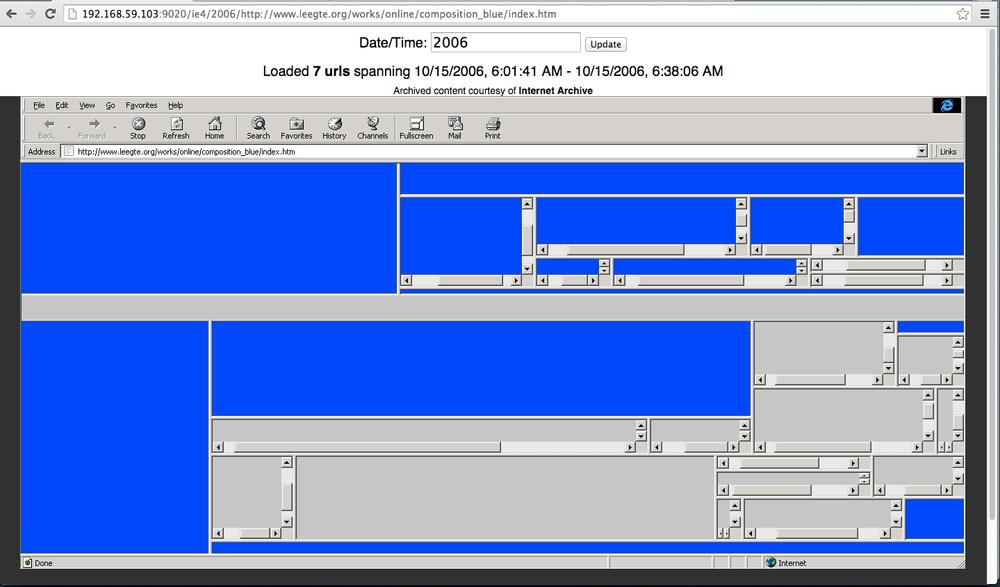Open the Forward button history dropdown arrow
This screenshot has height=587, width=1000.
(x=115, y=128)
